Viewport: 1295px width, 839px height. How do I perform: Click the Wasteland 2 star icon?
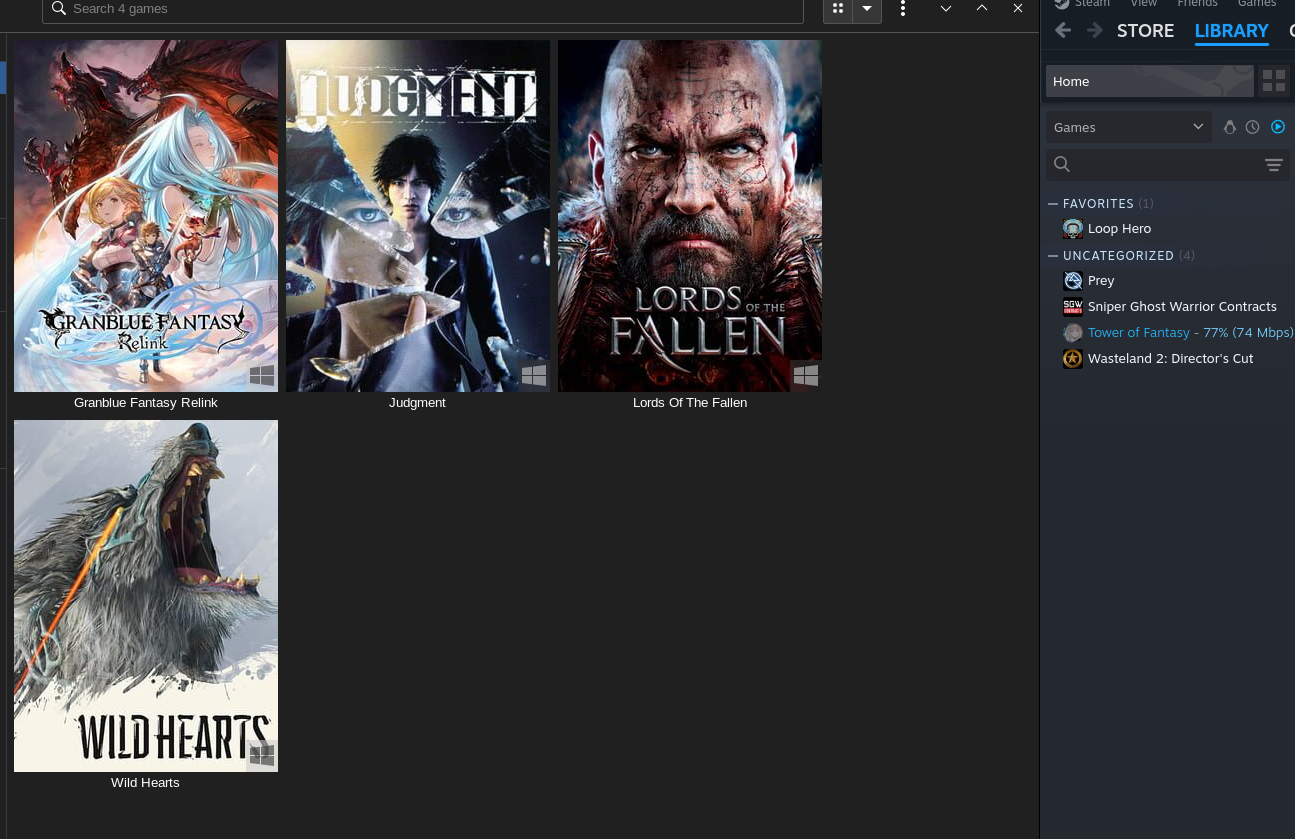click(x=1073, y=359)
